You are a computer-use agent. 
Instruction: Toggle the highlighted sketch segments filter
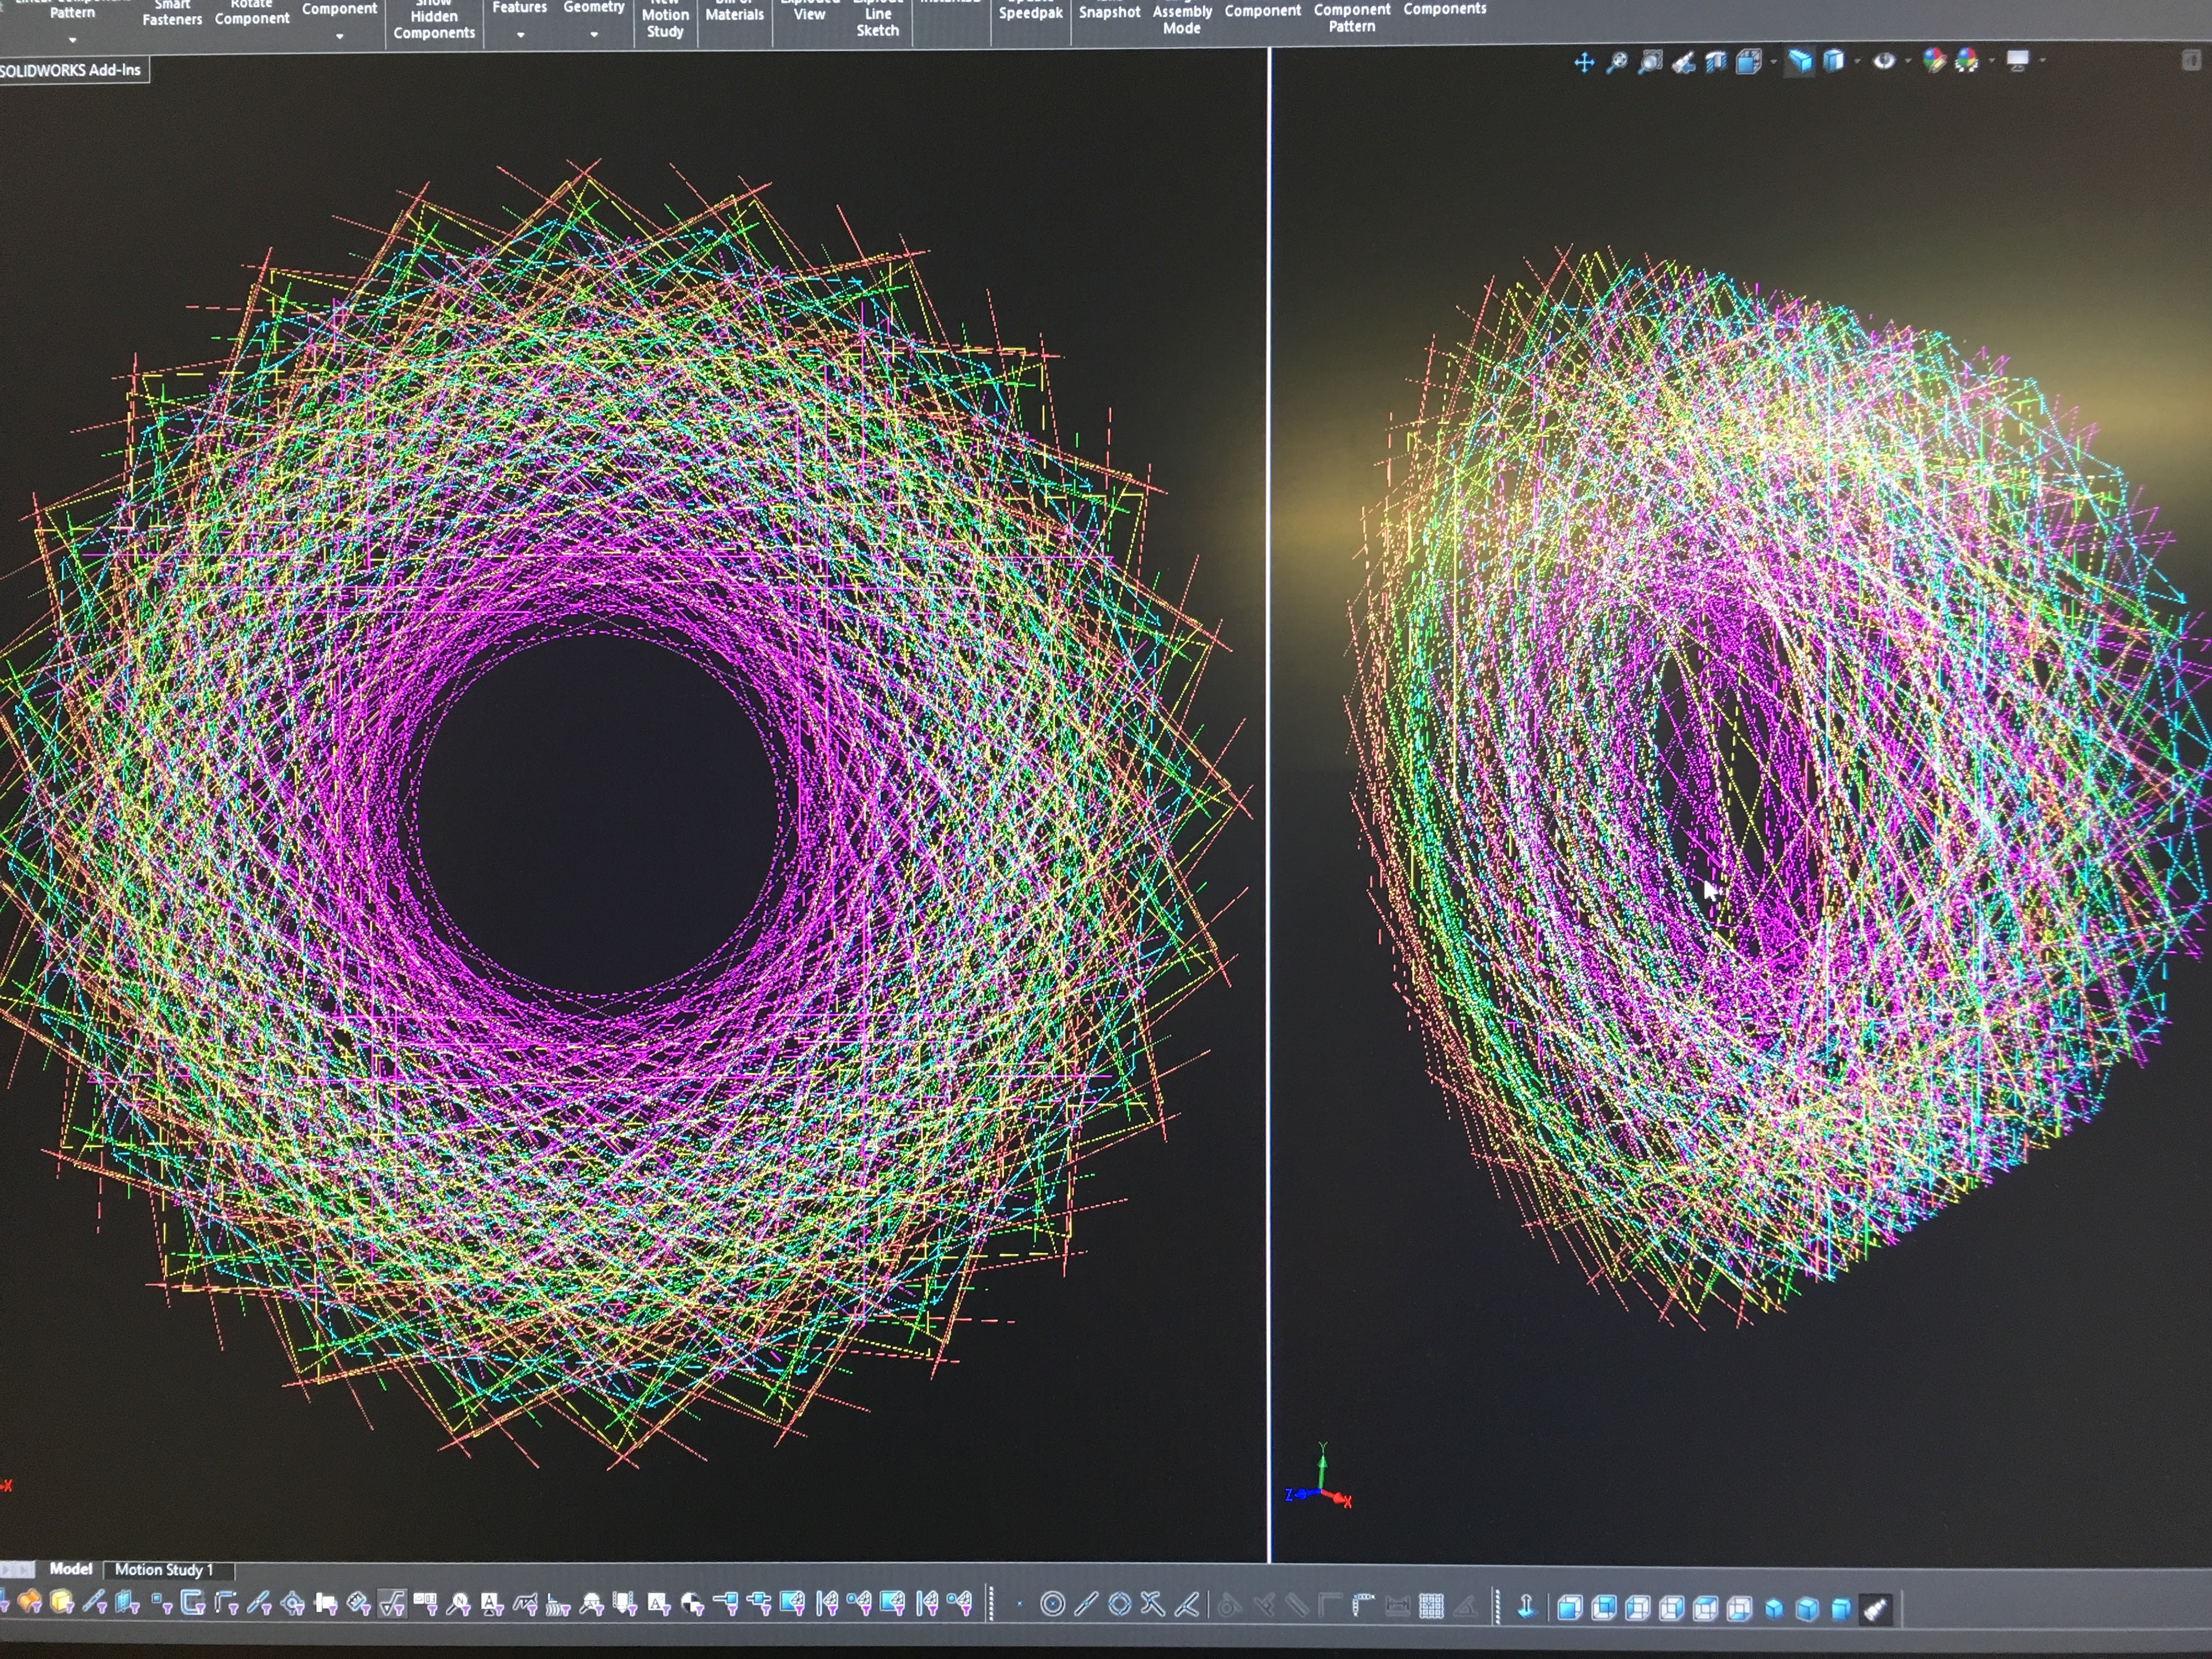click(391, 1604)
